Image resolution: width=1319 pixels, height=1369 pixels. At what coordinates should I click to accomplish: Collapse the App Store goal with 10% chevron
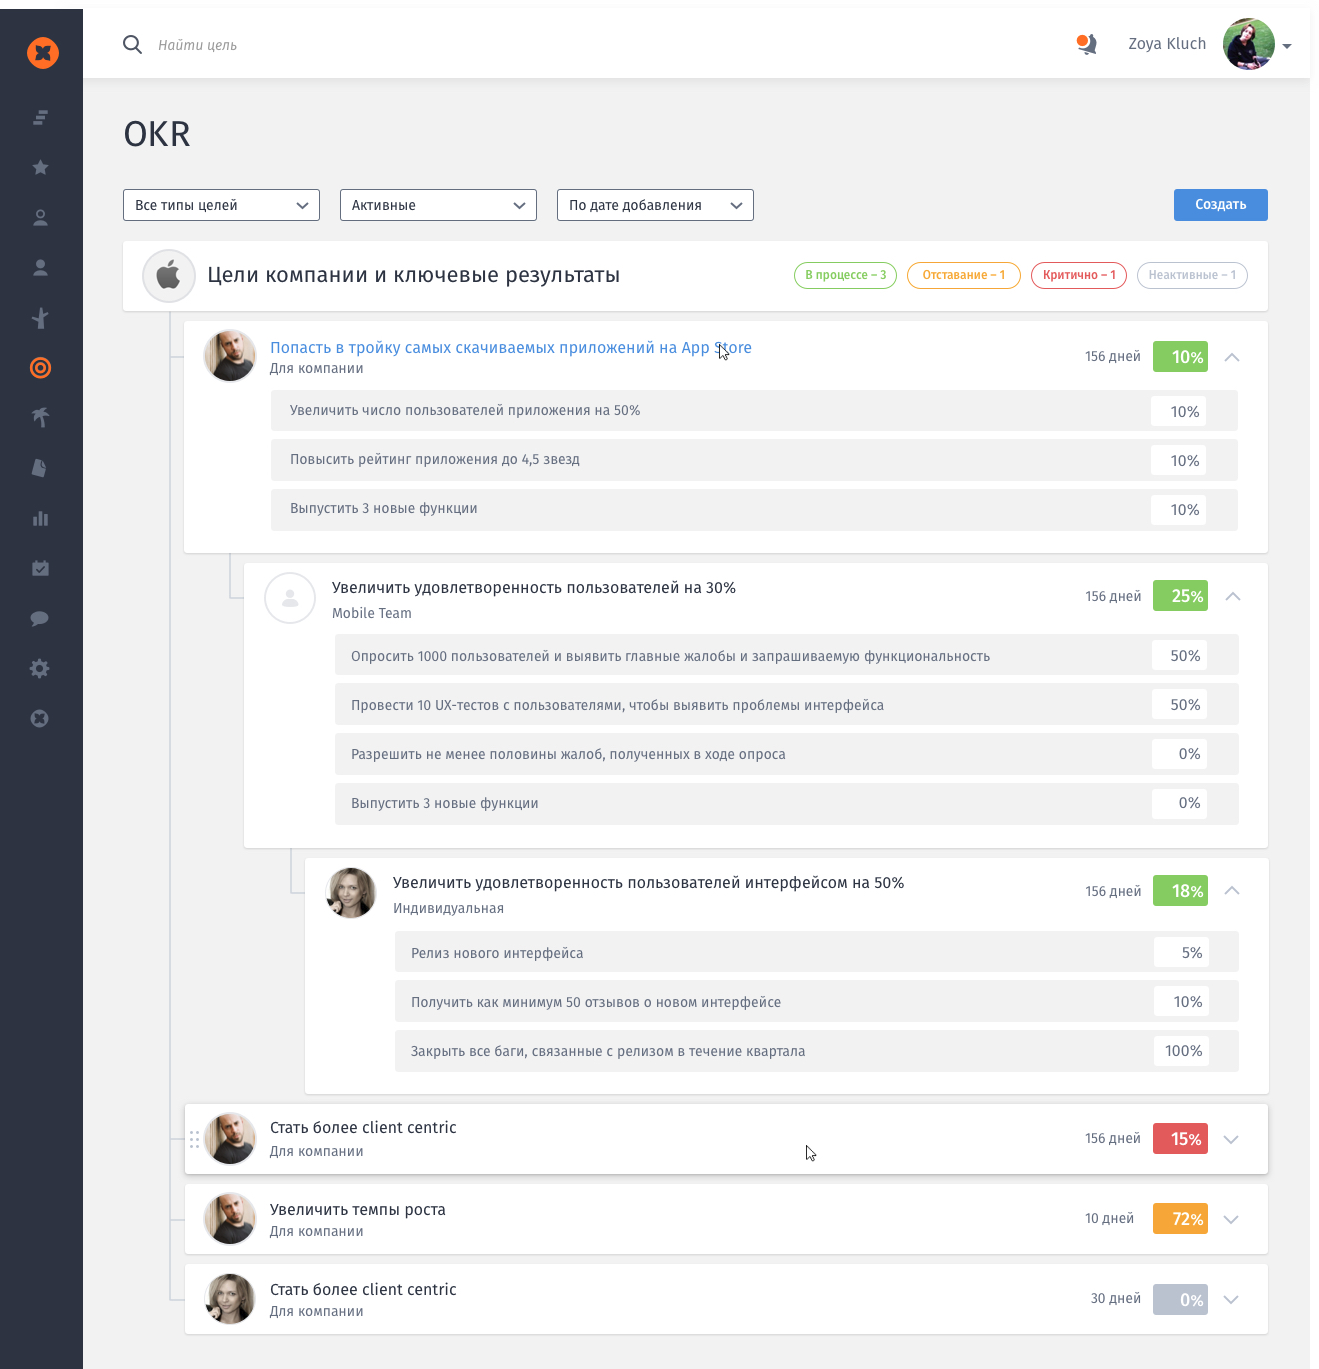[x=1232, y=357]
